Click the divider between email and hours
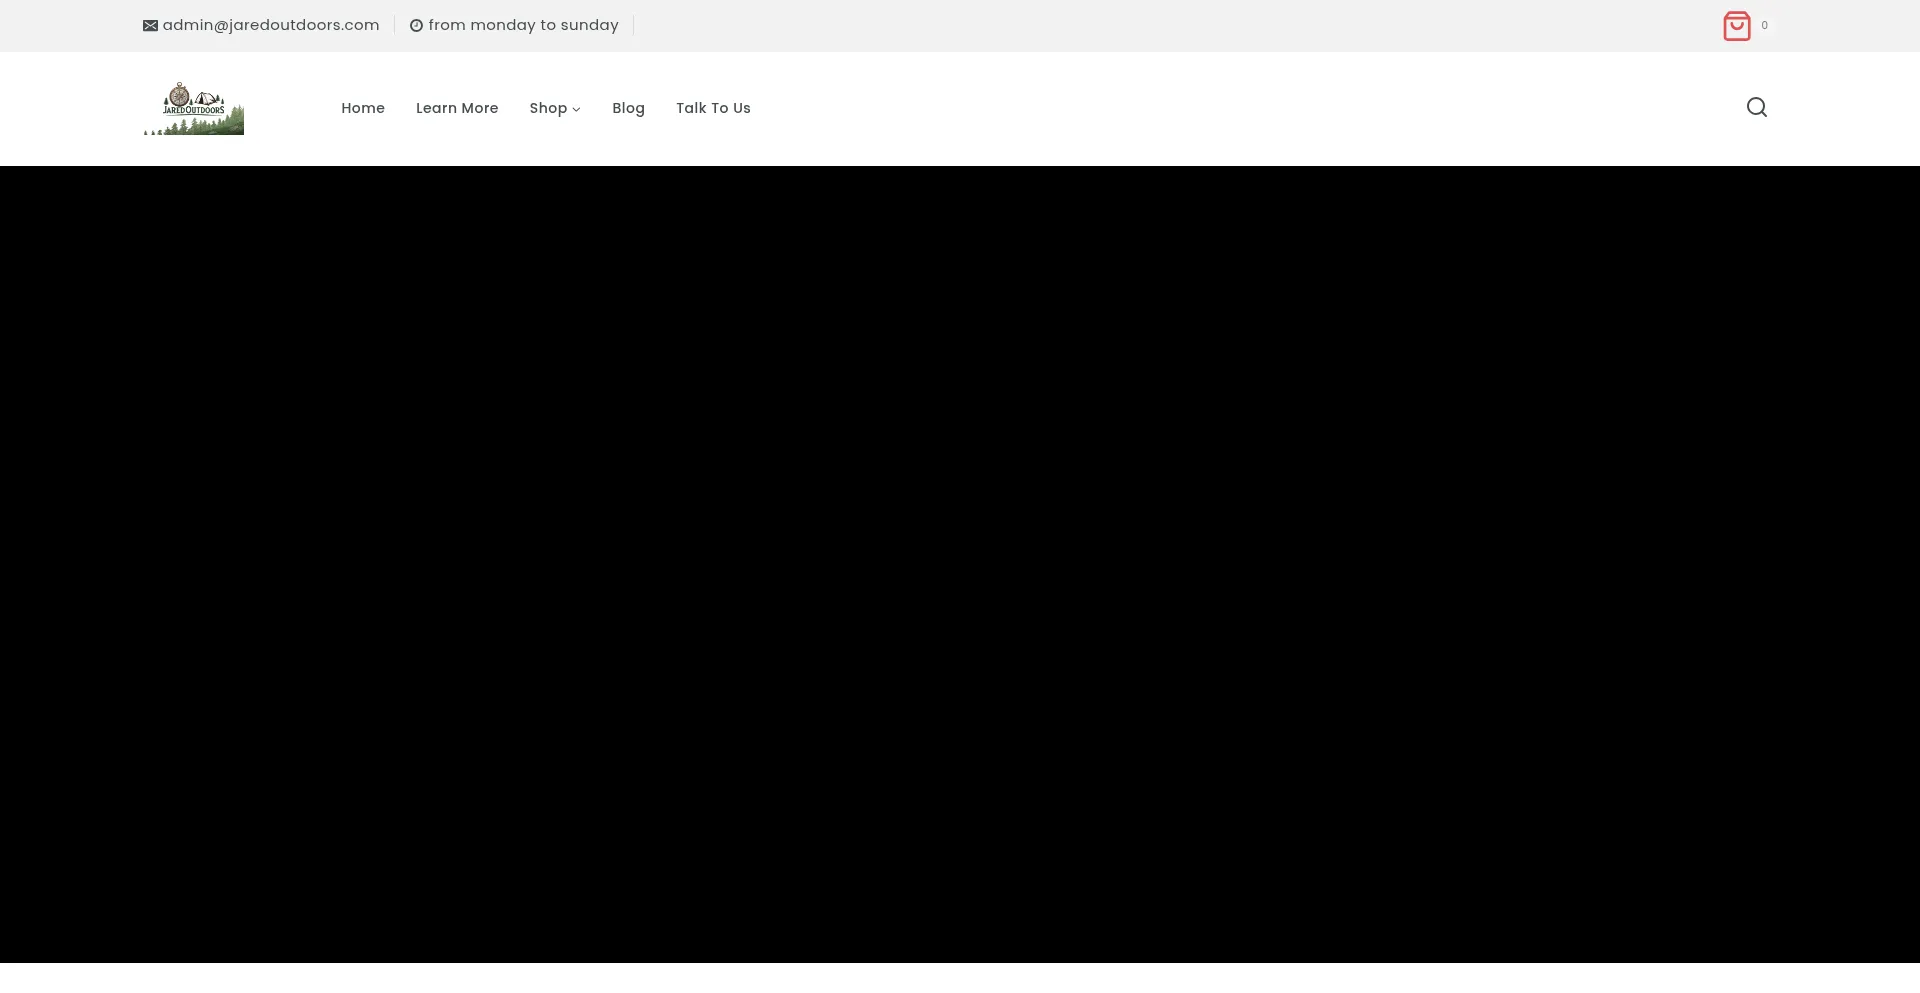 [x=395, y=25]
